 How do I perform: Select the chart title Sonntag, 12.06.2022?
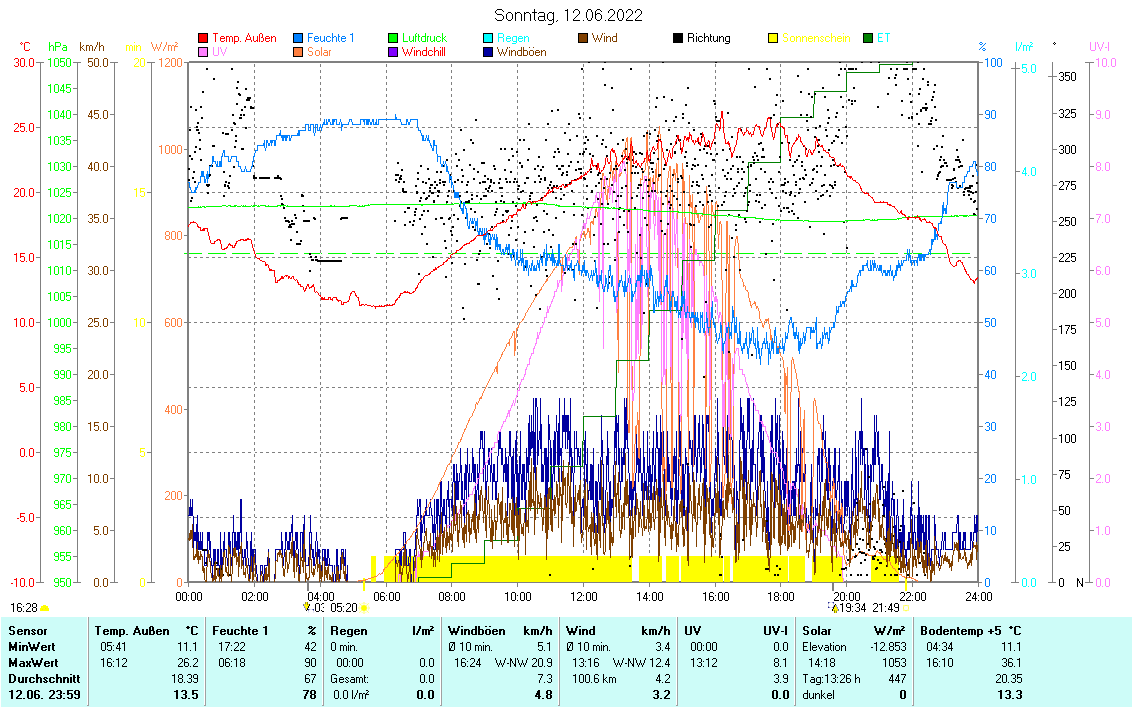click(568, 15)
